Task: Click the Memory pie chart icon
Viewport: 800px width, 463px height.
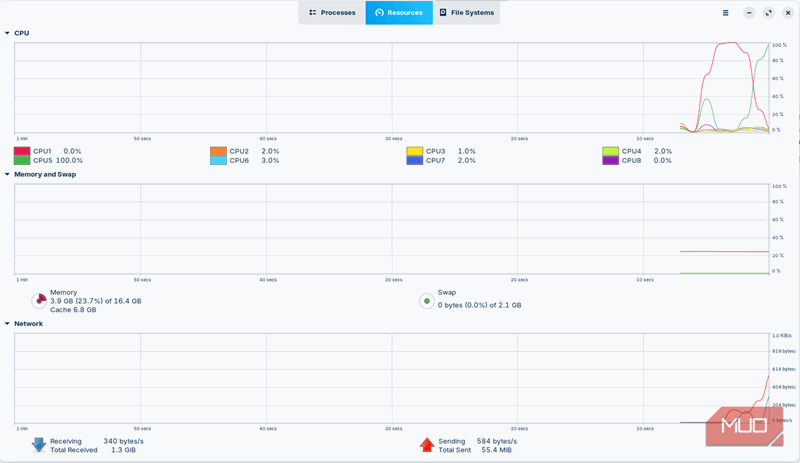Action: [40, 300]
